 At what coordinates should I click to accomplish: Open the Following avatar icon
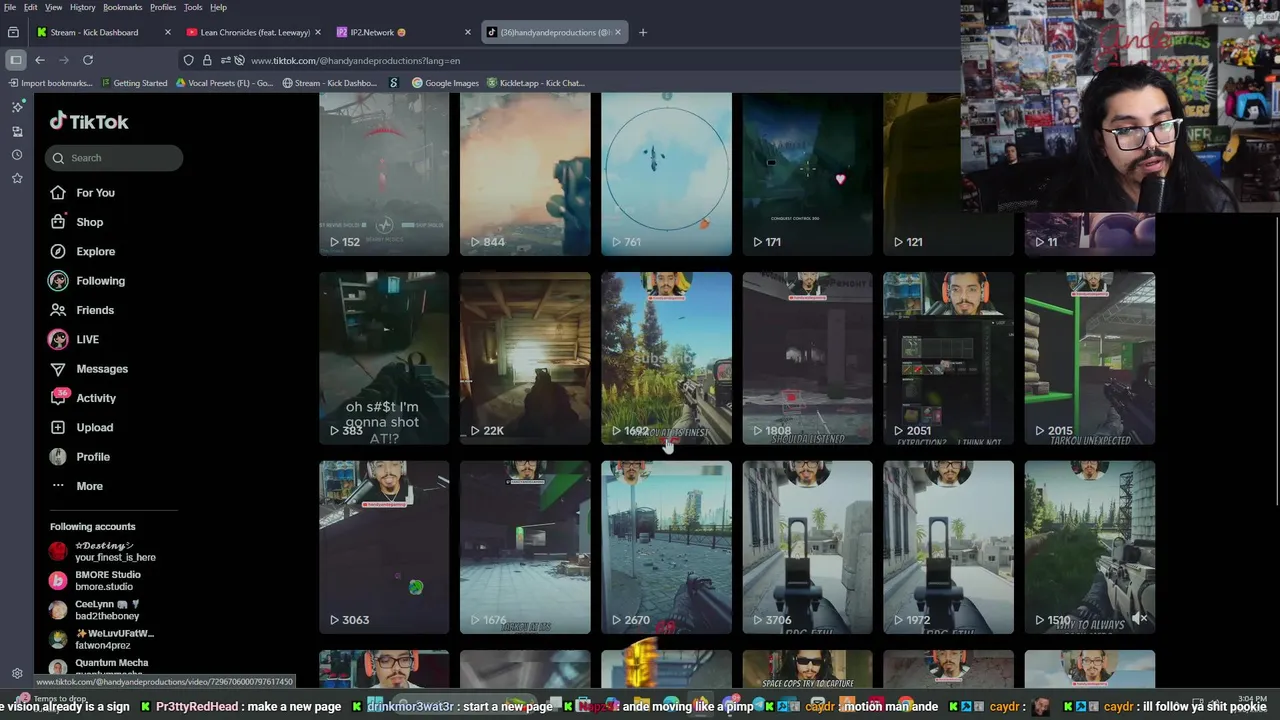[x=58, y=281]
